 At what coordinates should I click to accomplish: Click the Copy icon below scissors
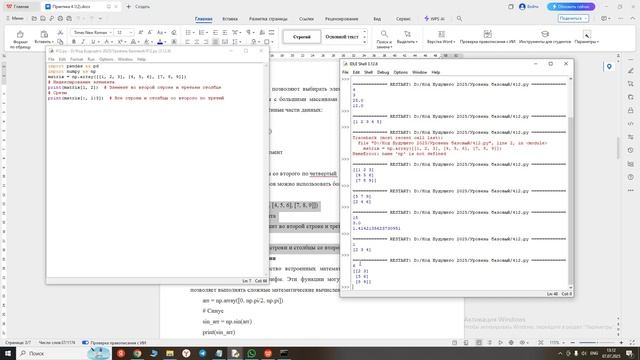60,42
